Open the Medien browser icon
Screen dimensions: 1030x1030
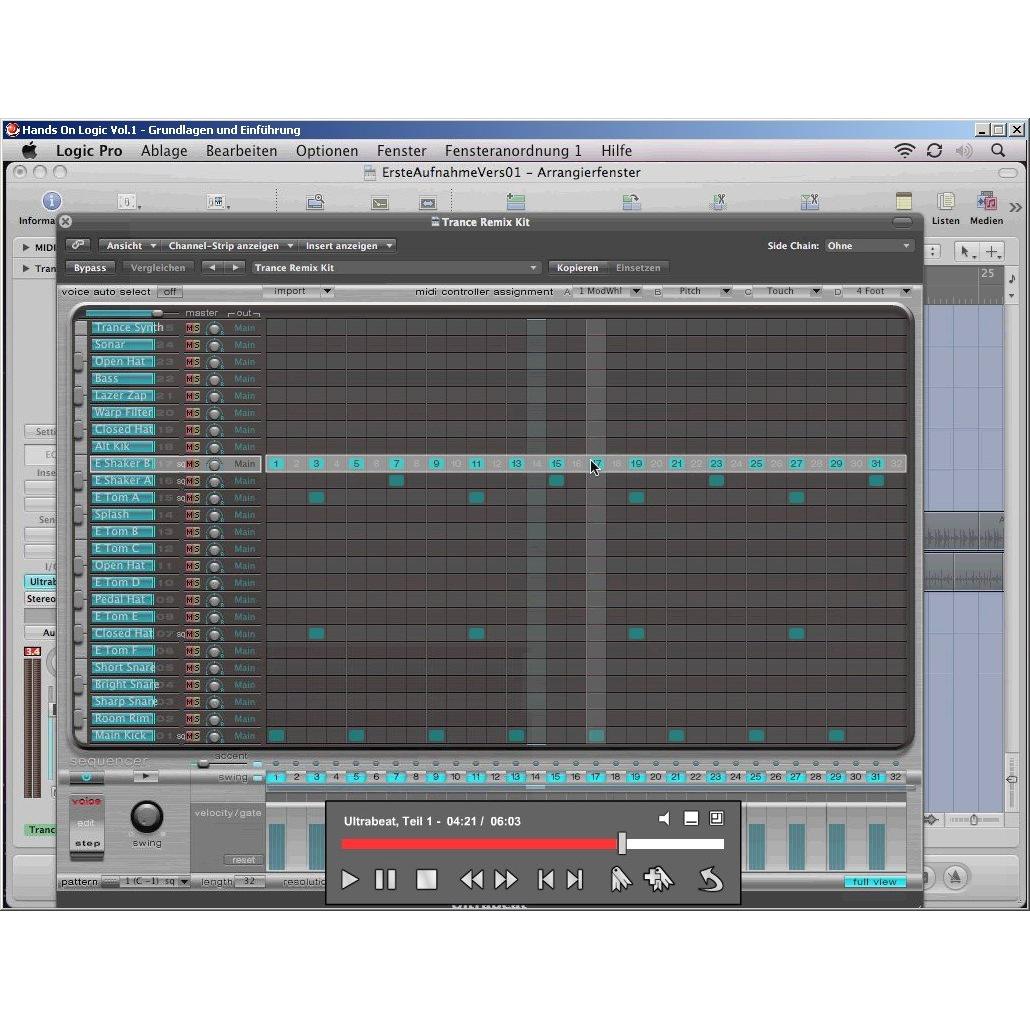tap(986, 201)
